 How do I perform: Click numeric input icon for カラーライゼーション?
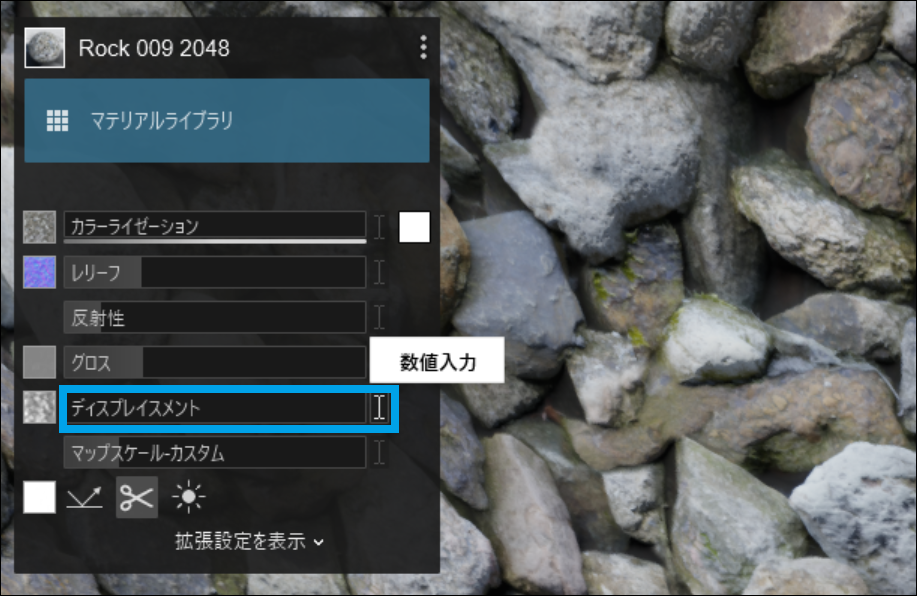pyautogui.click(x=380, y=227)
